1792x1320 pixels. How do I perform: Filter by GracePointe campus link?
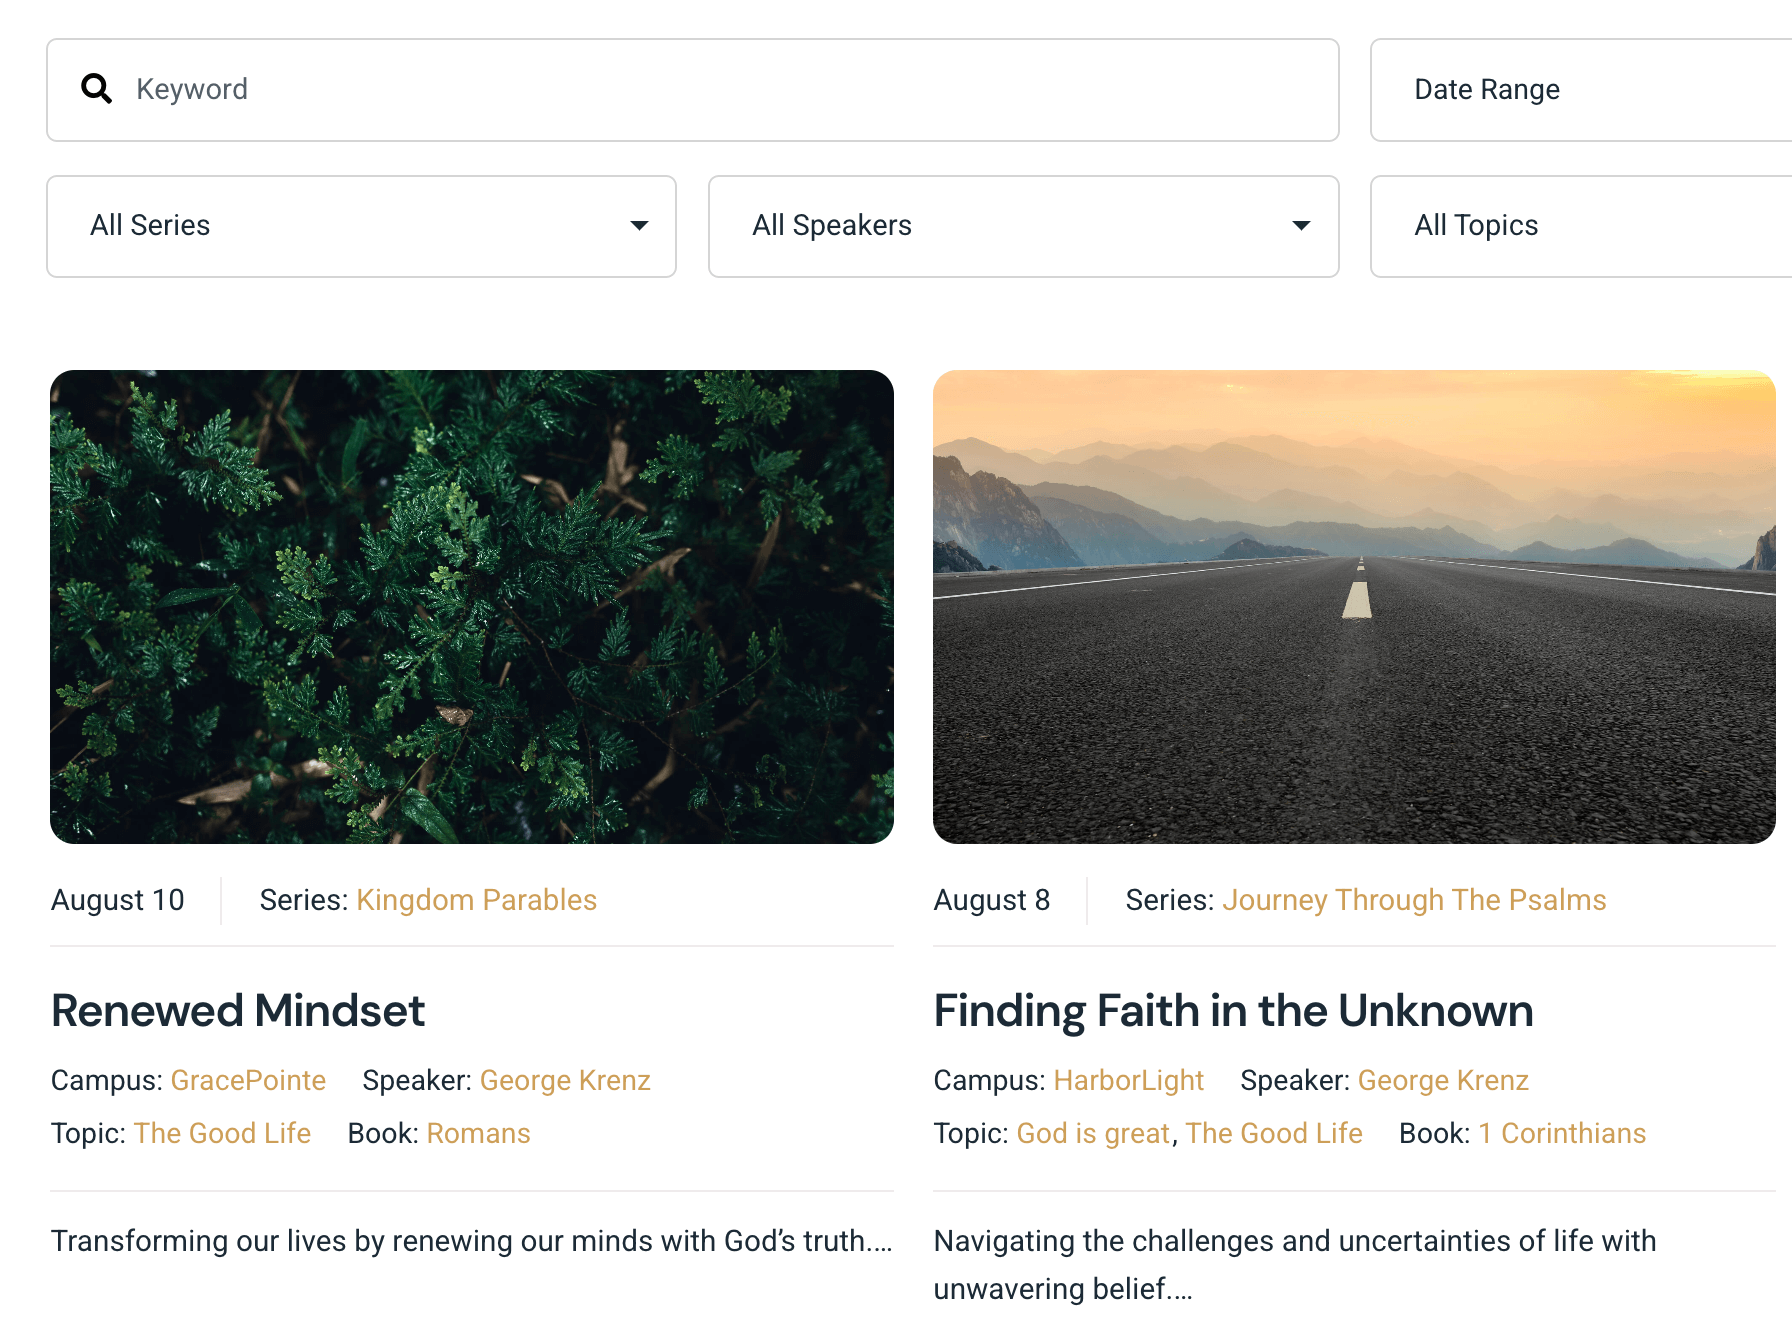(x=248, y=1080)
